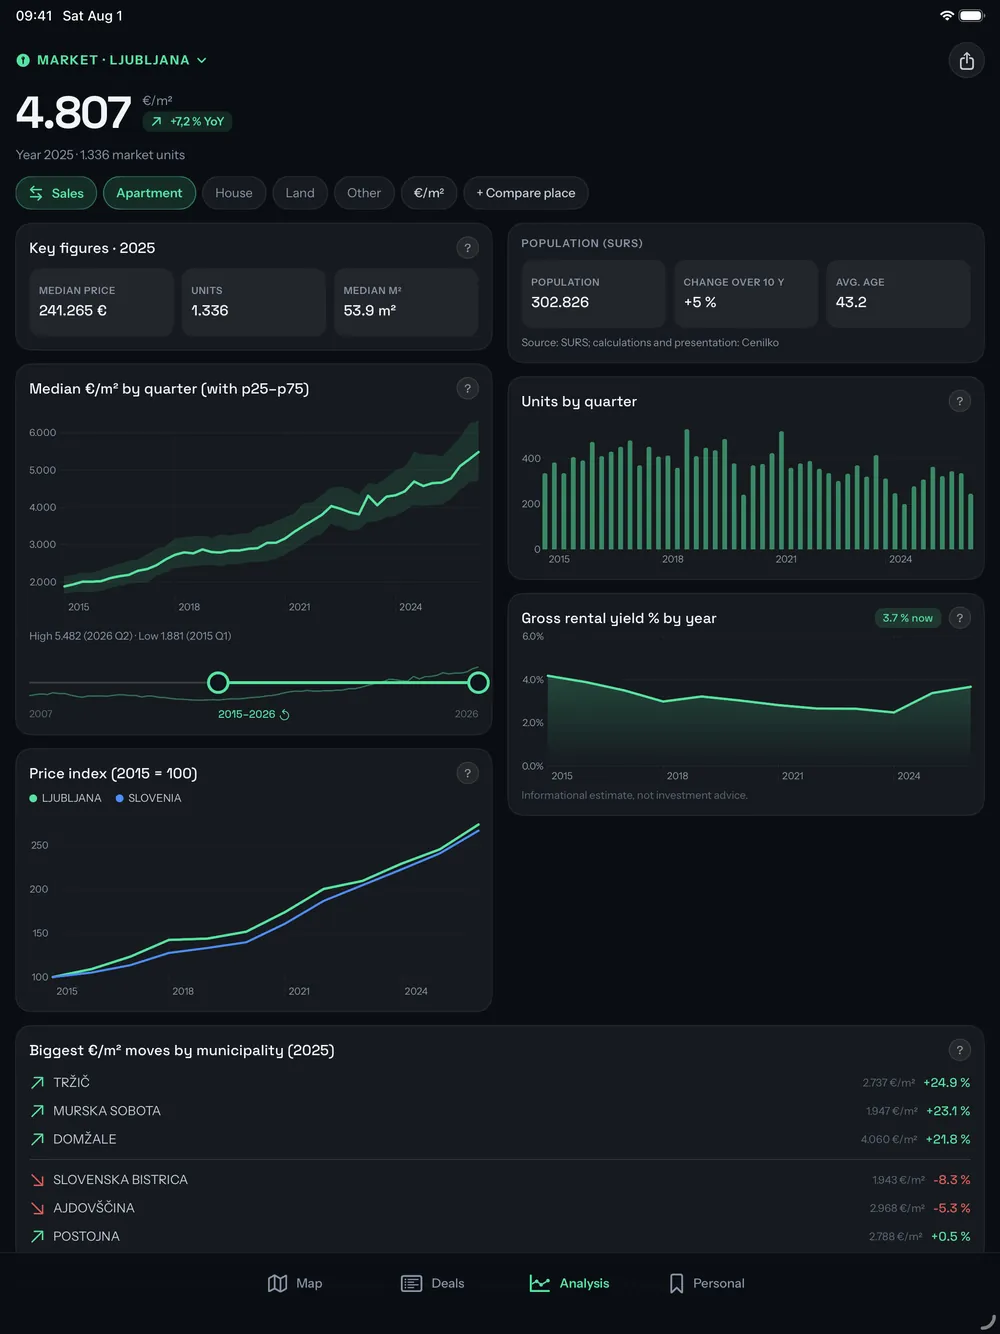Viewport: 1000px width, 1334px height.
Task: Click the up arrow next to POSTOJNA
Action: pyautogui.click(x=37, y=1236)
